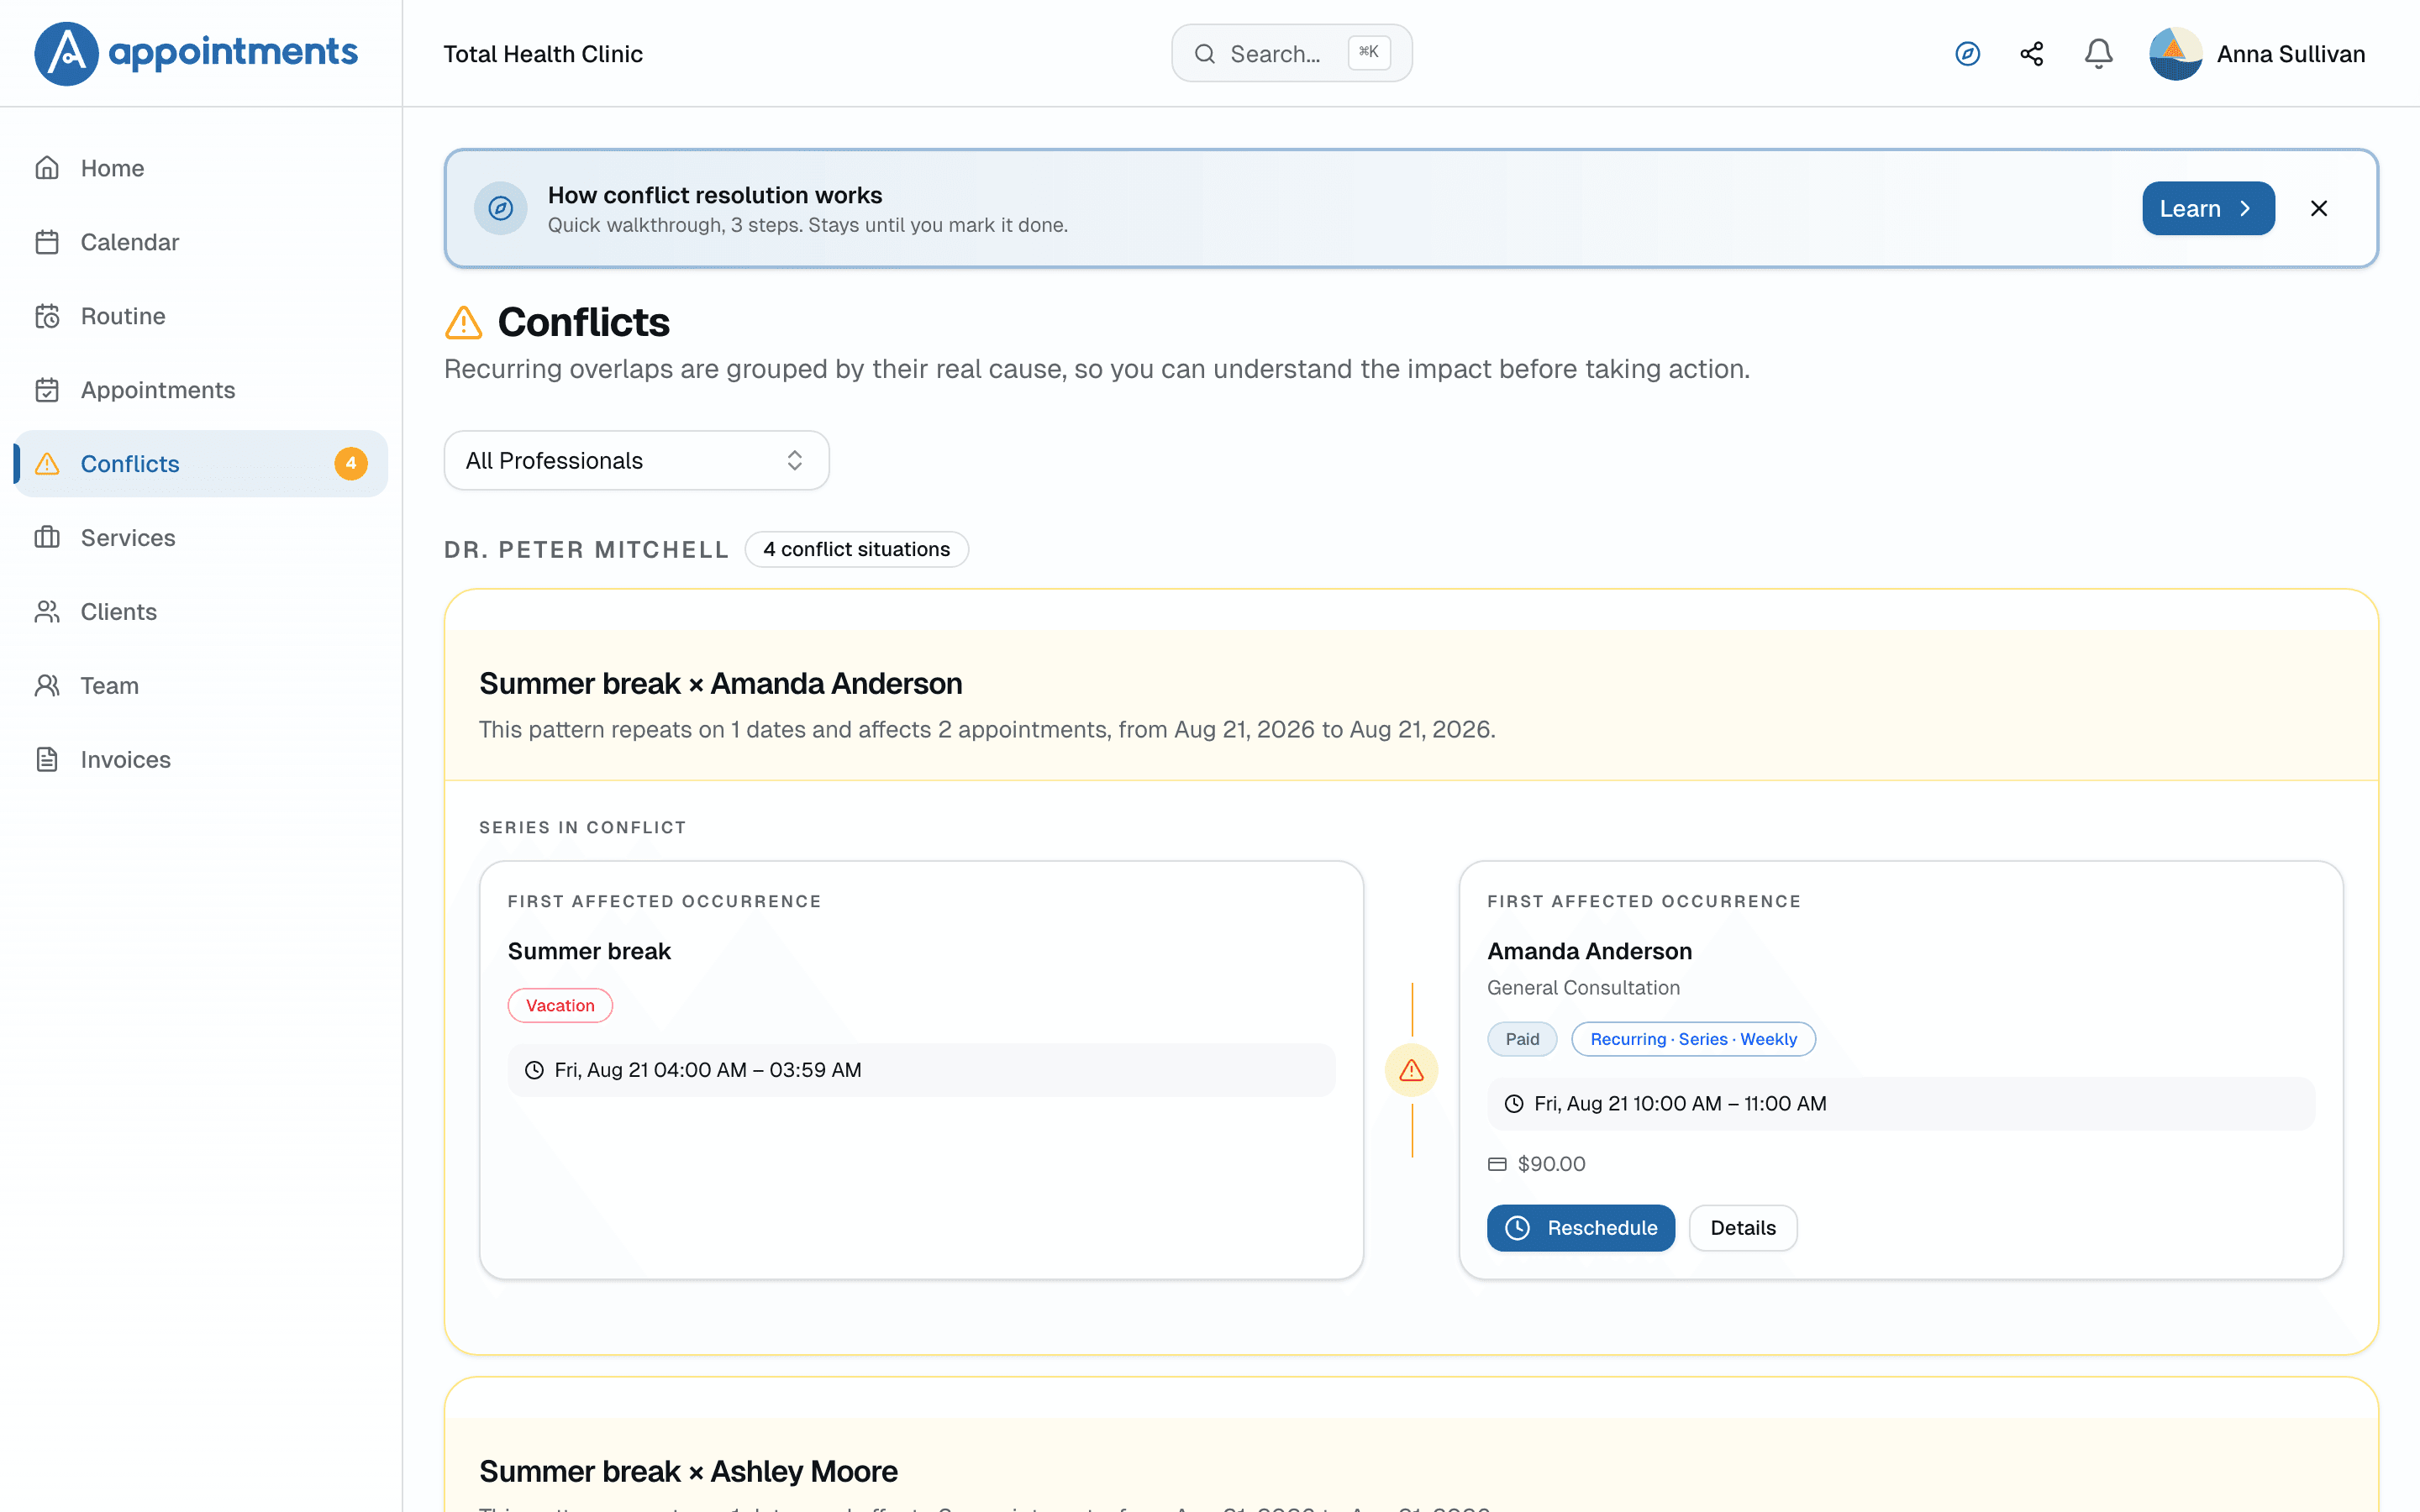Click the share icon in header
Screen dimensions: 2420x1512
pyautogui.click(x=2032, y=54)
